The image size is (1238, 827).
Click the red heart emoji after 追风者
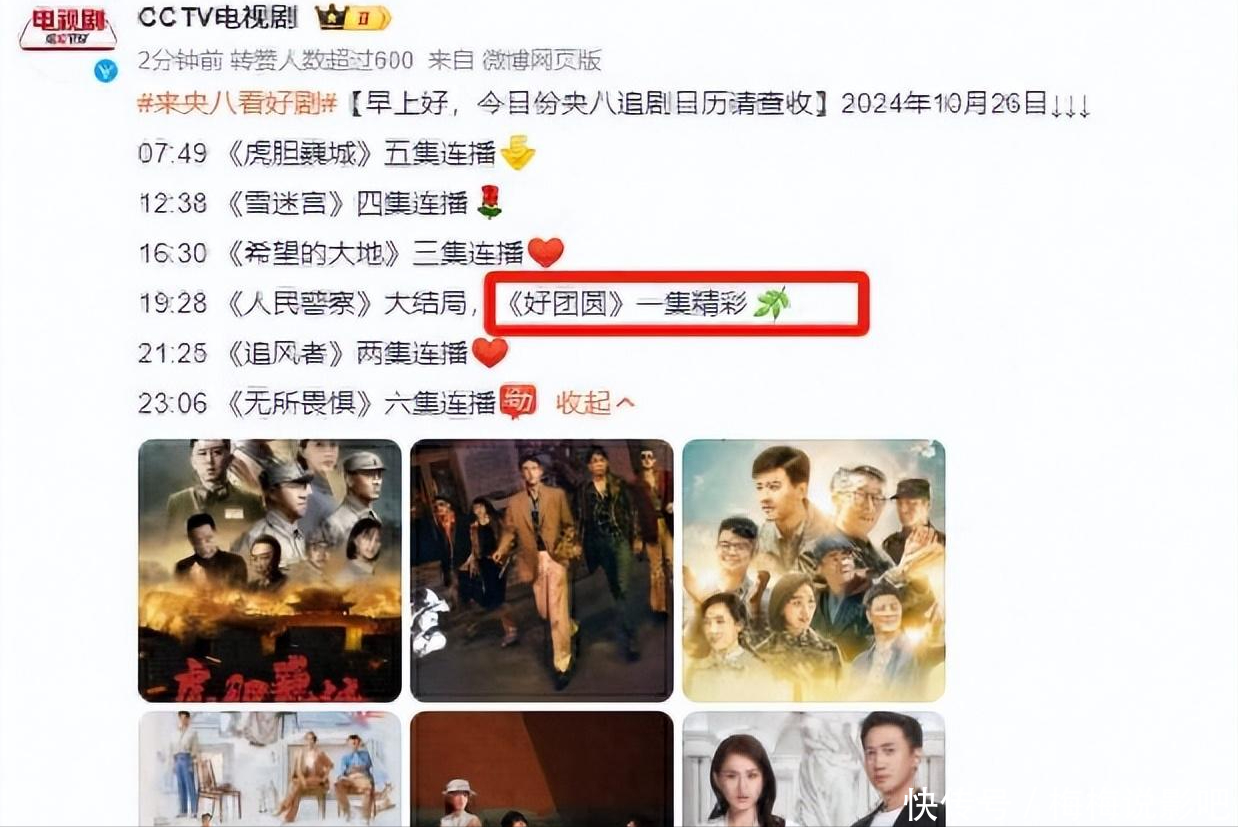click(489, 352)
